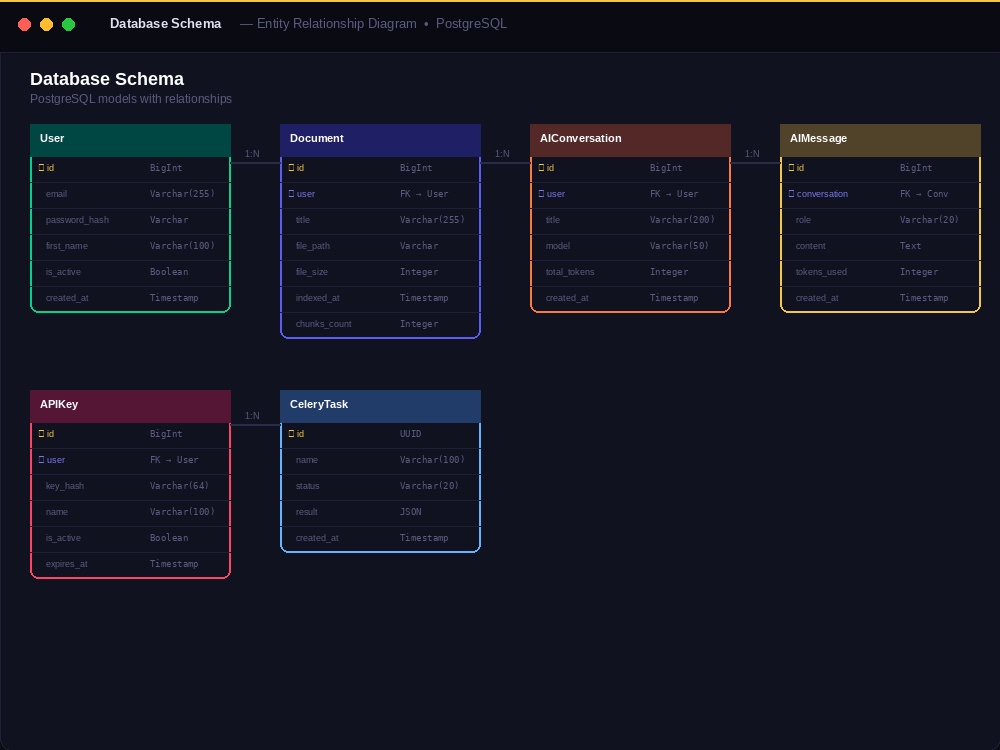Click the tokens_used field in AIMessage table
The width and height of the screenshot is (1000, 750).
880,272
